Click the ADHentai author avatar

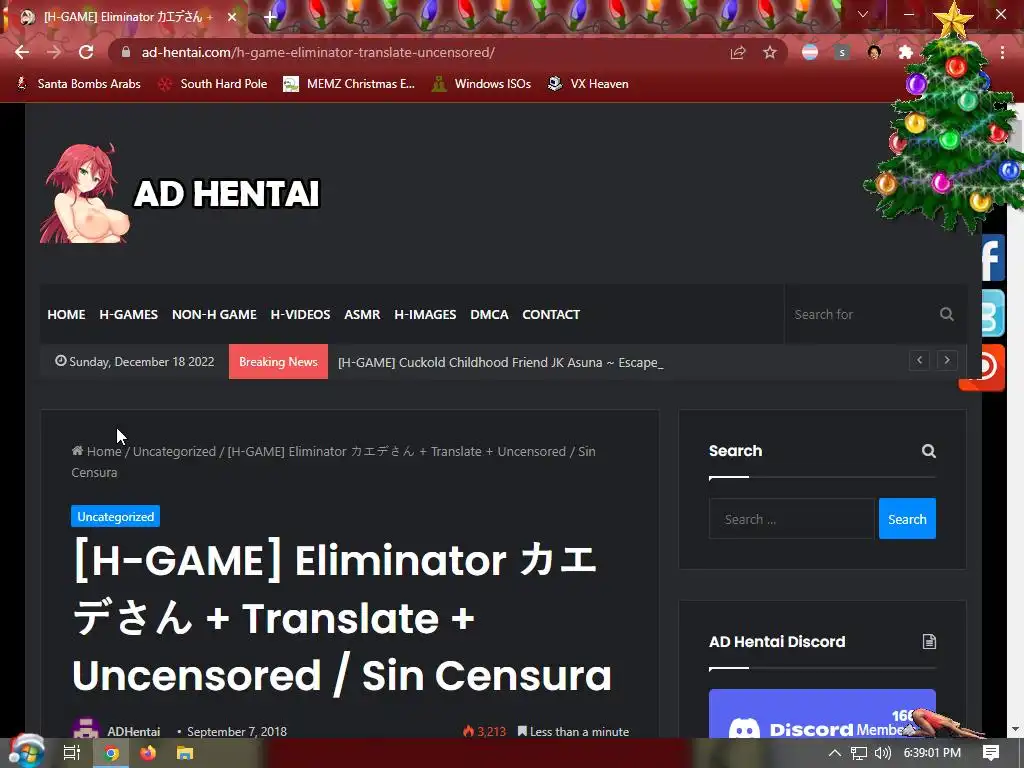[86, 728]
